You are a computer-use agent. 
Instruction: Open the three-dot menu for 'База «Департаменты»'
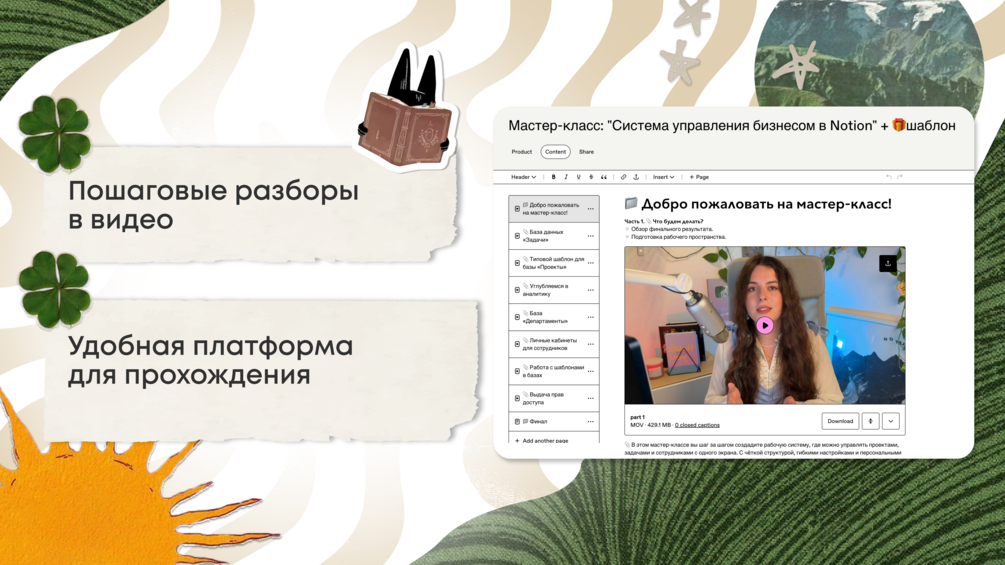tap(590, 317)
